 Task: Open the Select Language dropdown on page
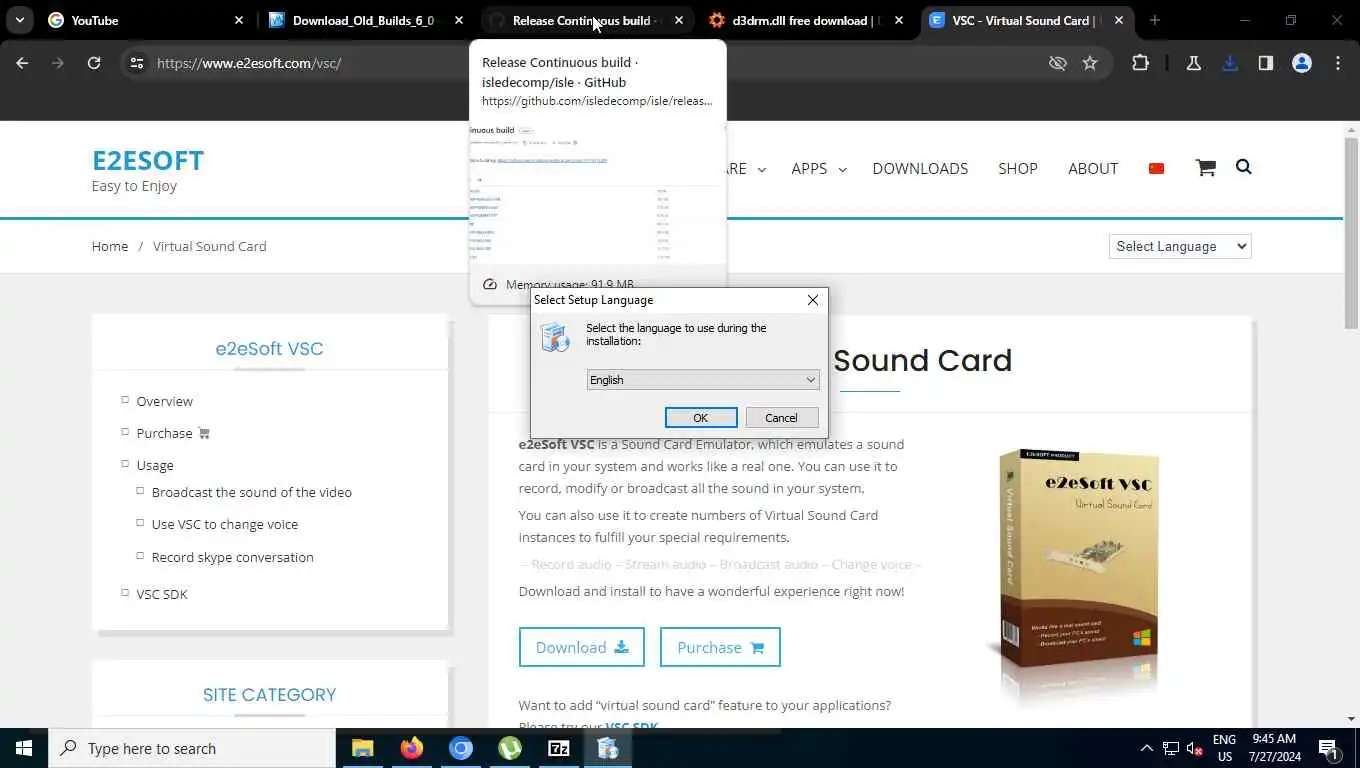(1180, 246)
